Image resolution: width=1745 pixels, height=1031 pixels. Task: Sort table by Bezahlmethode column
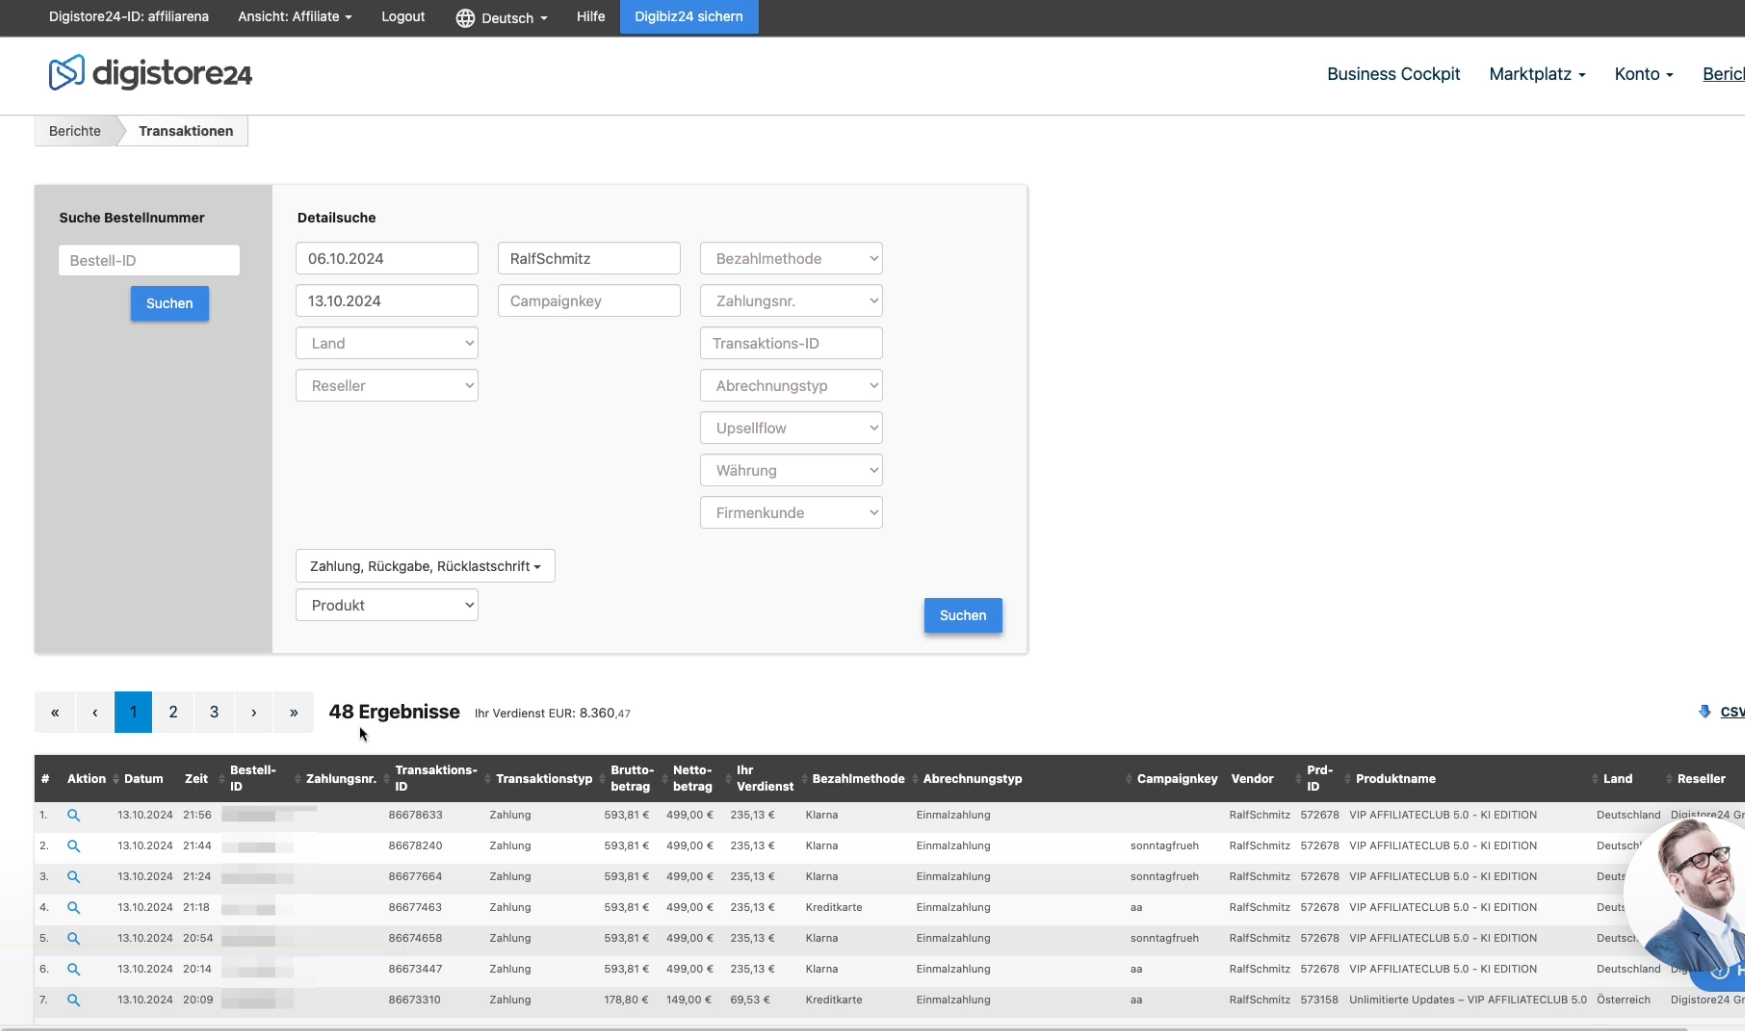click(858, 779)
